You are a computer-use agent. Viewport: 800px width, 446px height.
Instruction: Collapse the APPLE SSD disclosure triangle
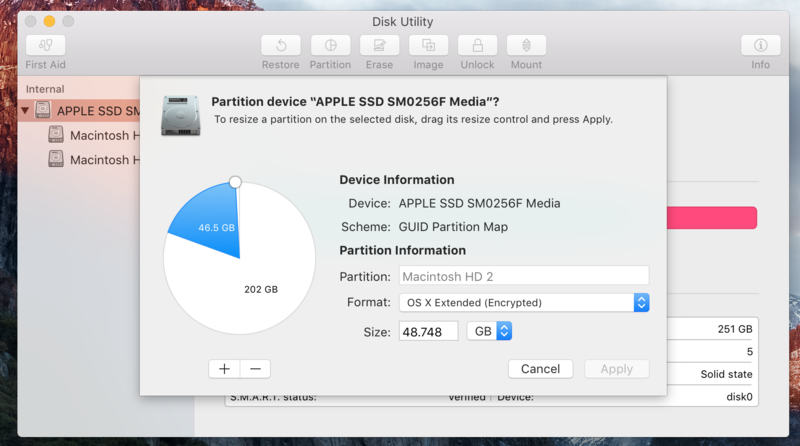pos(25,110)
